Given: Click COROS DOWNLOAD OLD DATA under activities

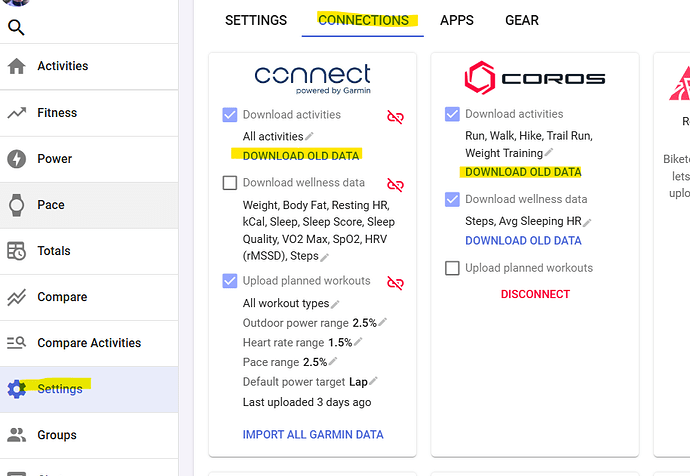Looking at the screenshot, I should point(523,172).
